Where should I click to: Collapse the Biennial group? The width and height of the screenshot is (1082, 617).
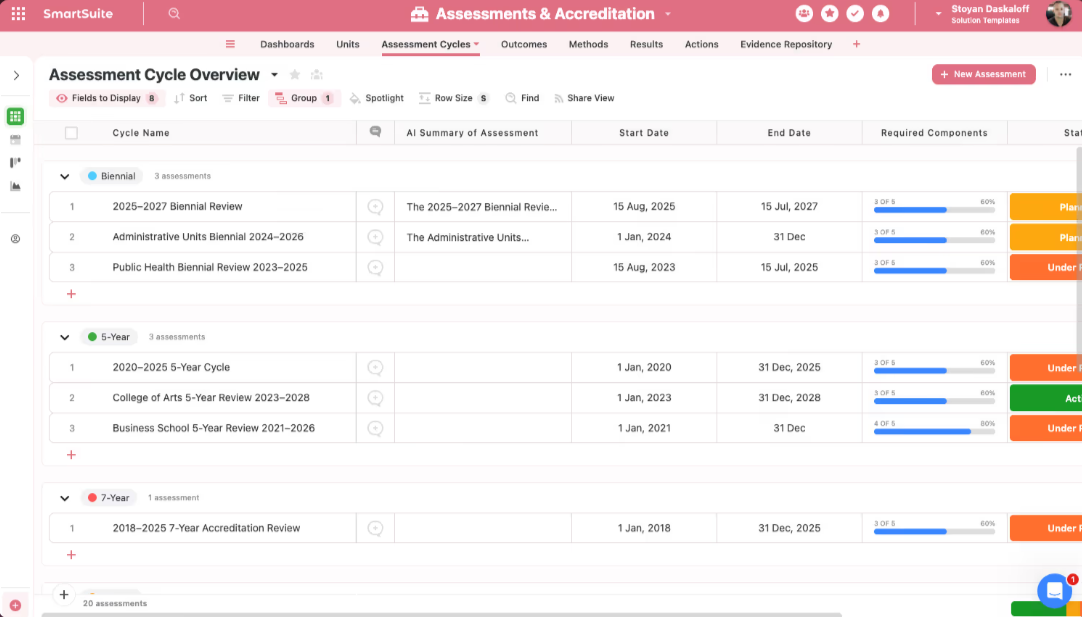[65, 177]
